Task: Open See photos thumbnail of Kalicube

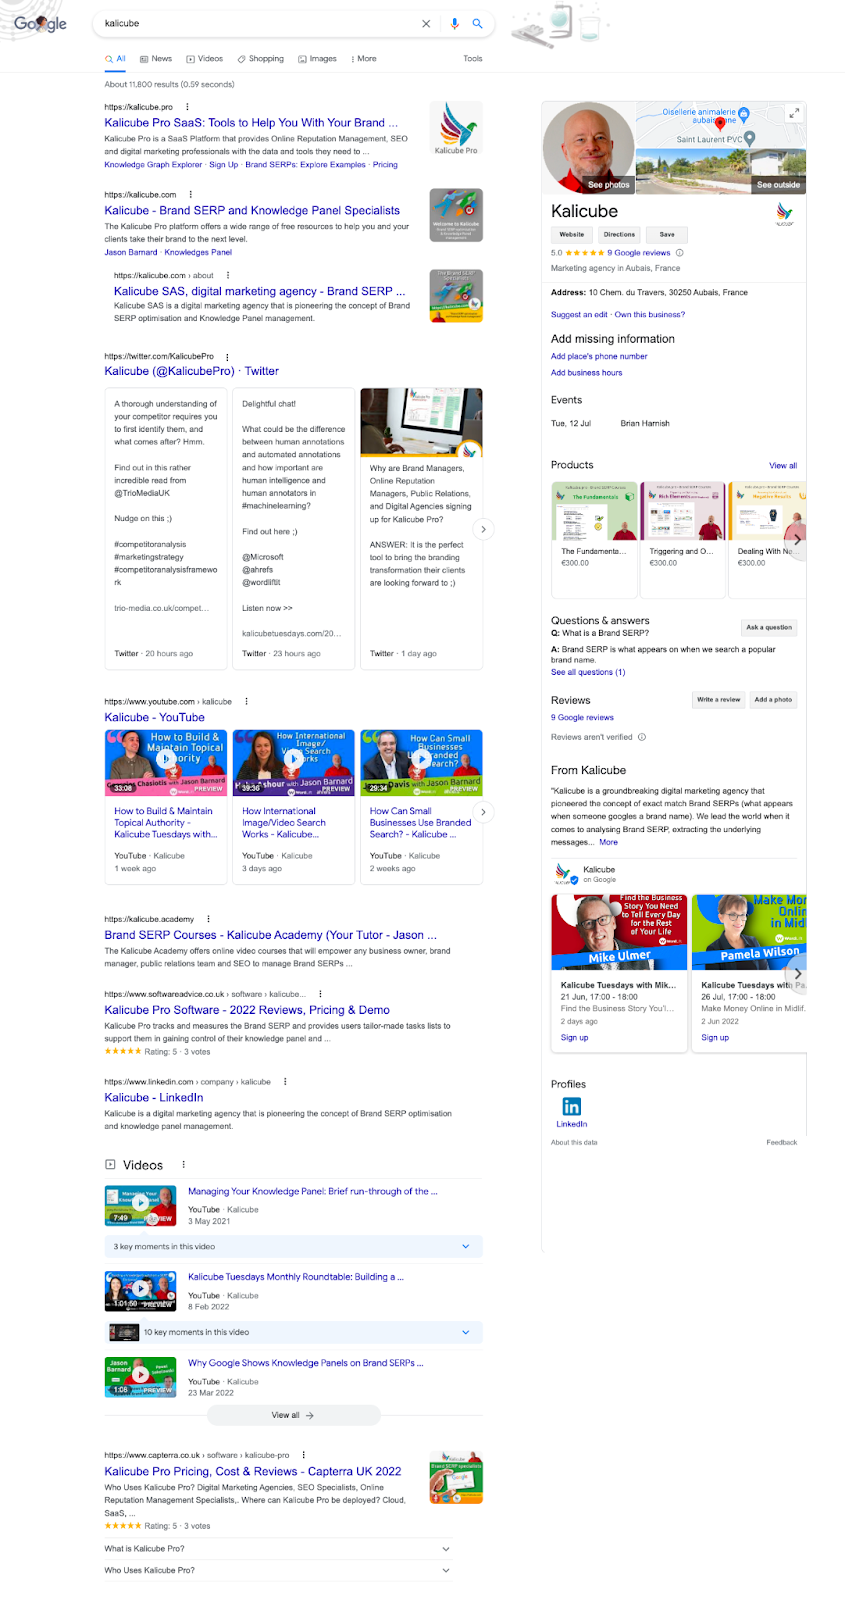Action: point(589,147)
